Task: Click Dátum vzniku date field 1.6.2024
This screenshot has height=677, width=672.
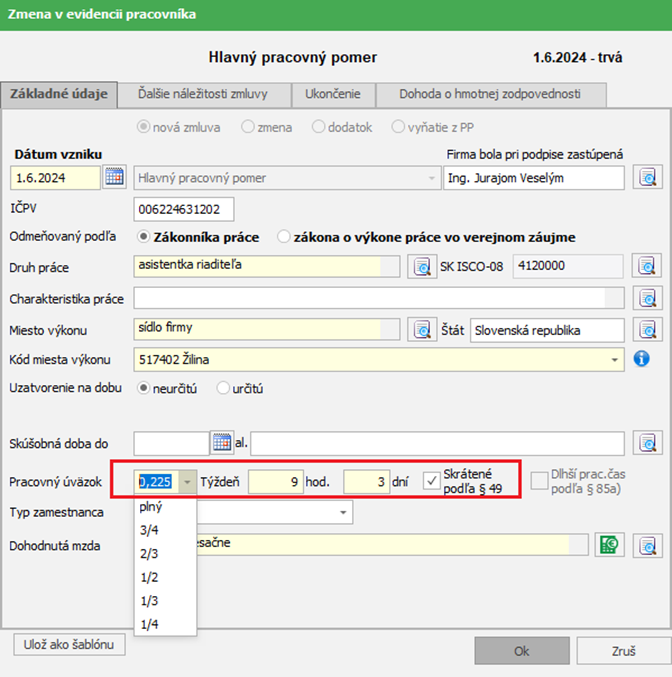Action: point(55,178)
